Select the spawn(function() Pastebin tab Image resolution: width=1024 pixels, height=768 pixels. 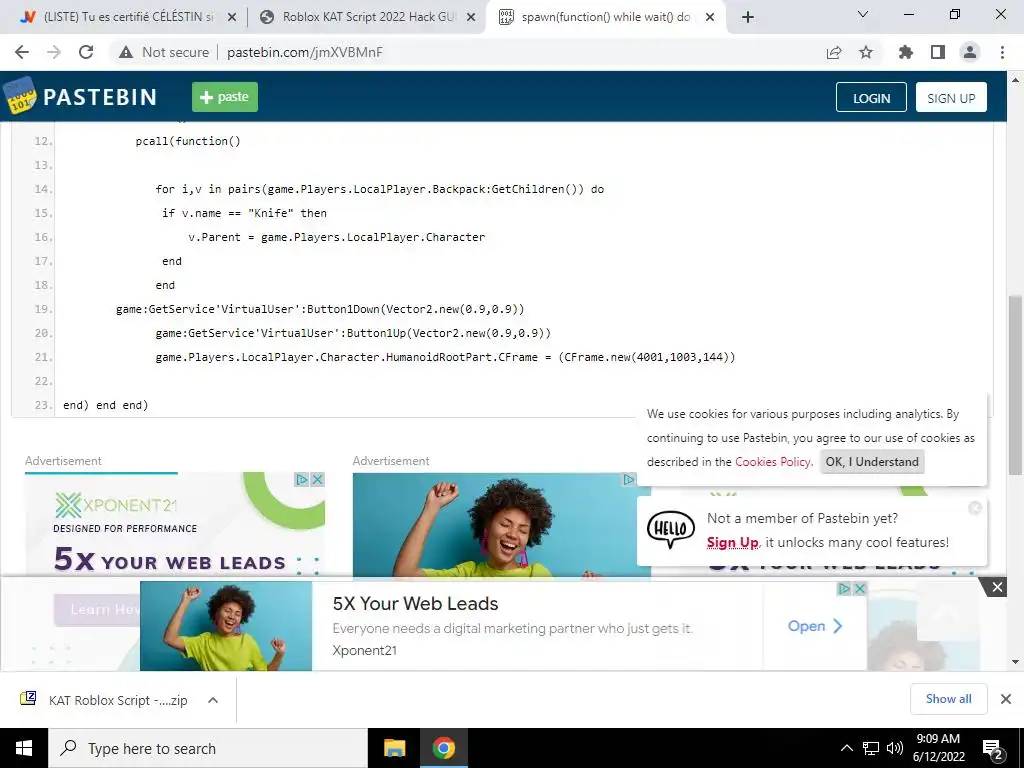click(x=598, y=17)
